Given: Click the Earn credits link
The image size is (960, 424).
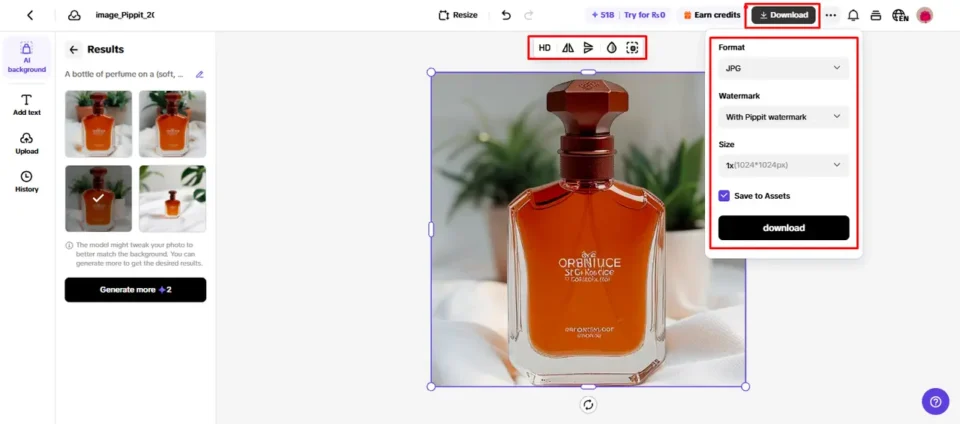Looking at the screenshot, I should pyautogui.click(x=712, y=15).
